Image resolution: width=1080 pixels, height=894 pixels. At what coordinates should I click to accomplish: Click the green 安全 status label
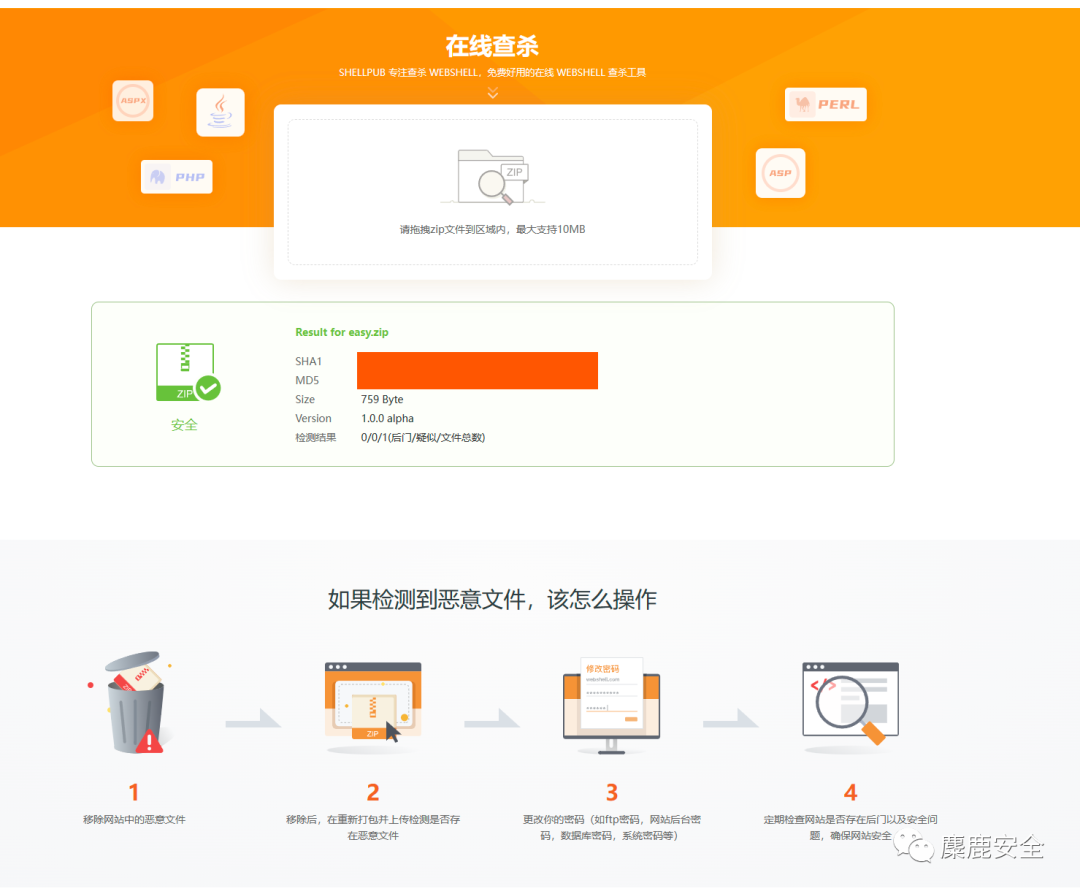tap(184, 425)
